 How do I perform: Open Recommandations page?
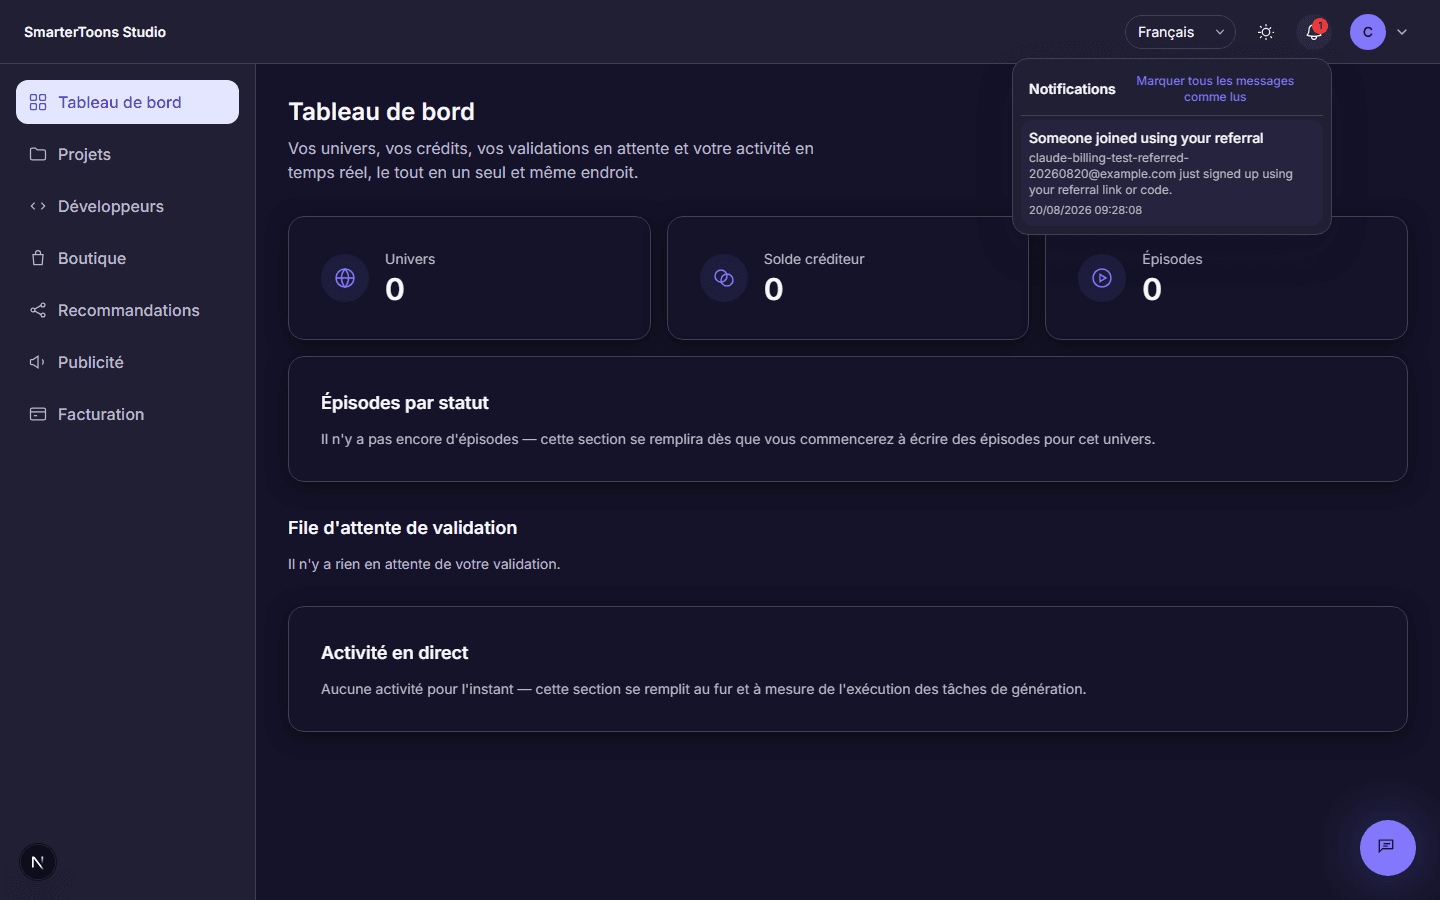[127, 310]
